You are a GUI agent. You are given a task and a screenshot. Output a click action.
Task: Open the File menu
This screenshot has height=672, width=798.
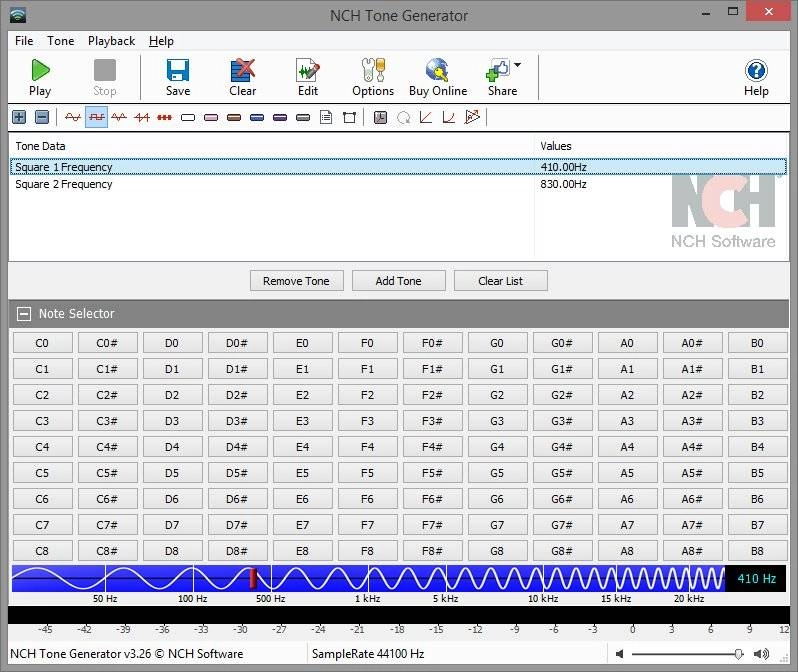click(24, 41)
